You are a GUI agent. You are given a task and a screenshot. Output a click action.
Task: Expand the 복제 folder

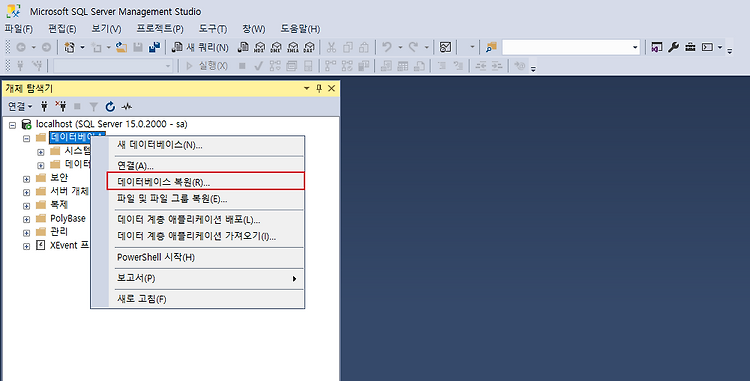pos(27,206)
